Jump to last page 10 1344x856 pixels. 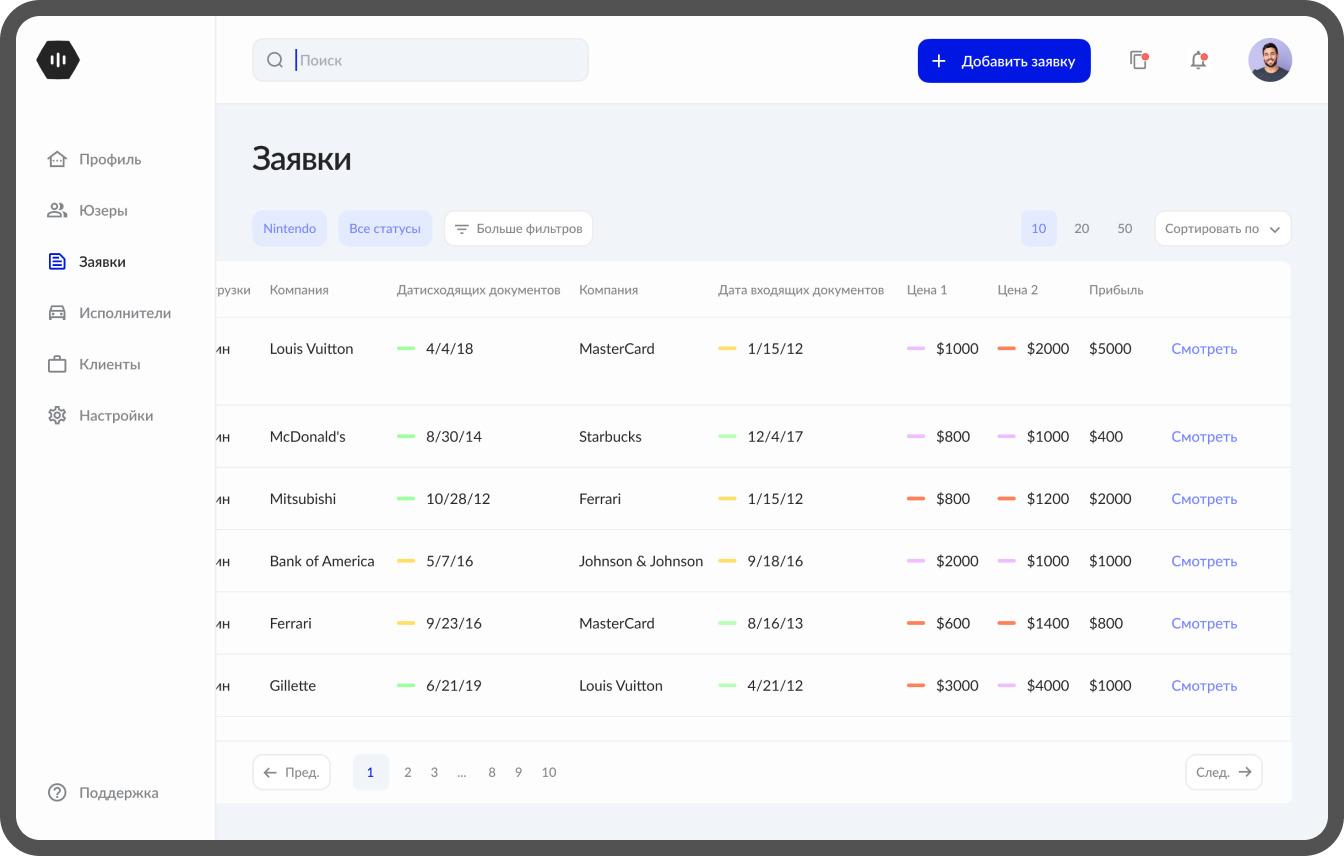click(549, 772)
